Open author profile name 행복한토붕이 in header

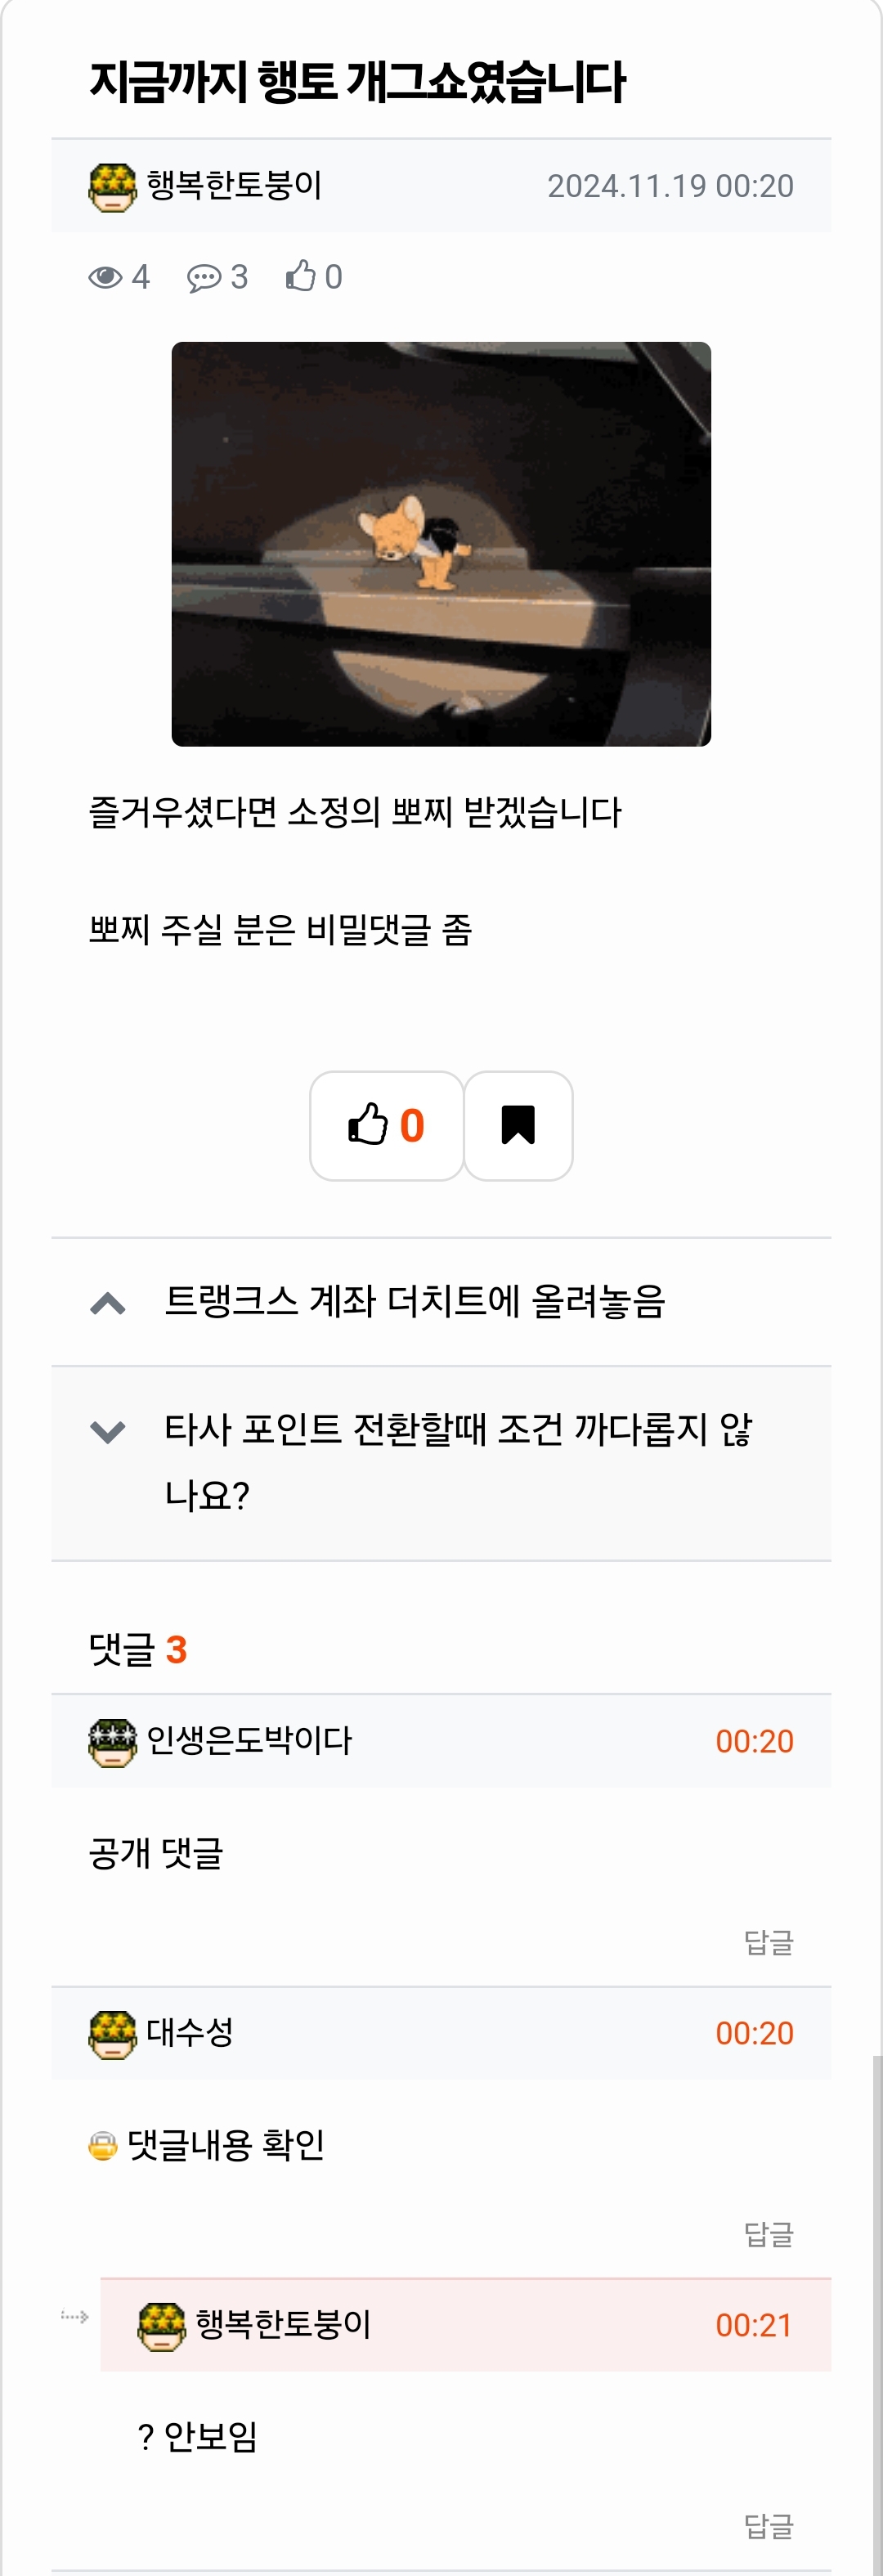tap(234, 186)
